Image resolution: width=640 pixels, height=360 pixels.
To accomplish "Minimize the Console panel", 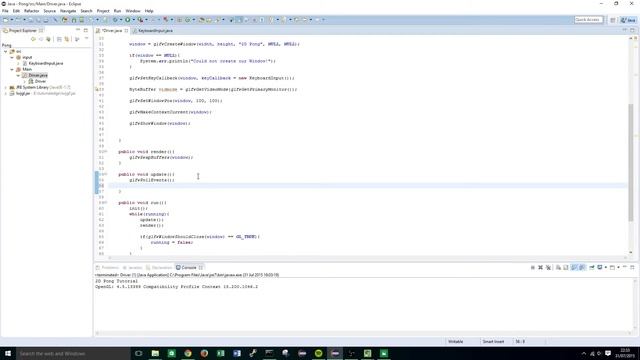I will tap(625, 267).
